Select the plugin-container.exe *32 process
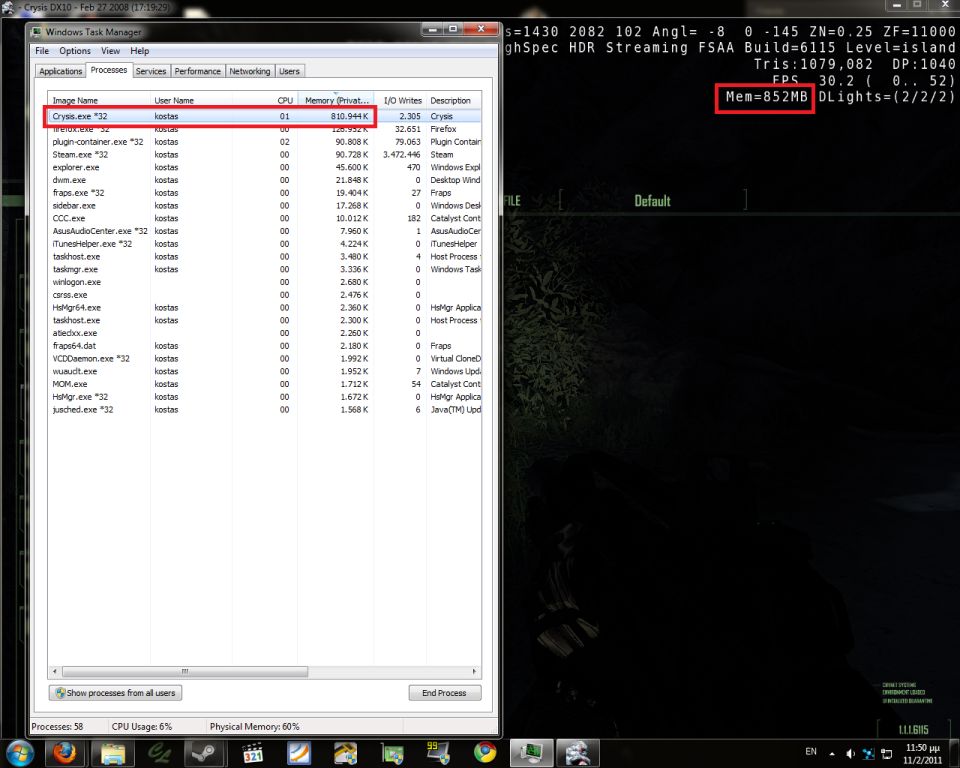This screenshot has width=960, height=768. point(264,141)
